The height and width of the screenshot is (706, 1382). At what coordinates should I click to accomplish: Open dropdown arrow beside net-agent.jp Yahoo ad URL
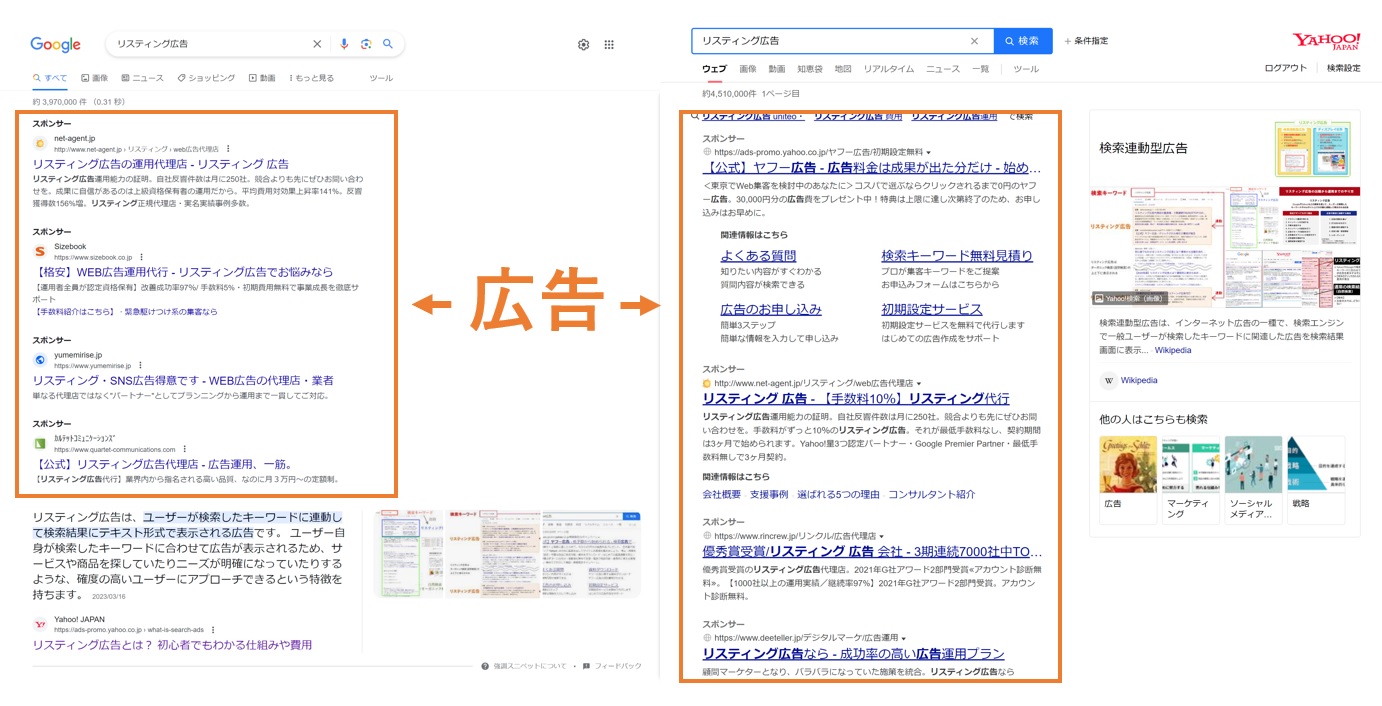(918, 383)
